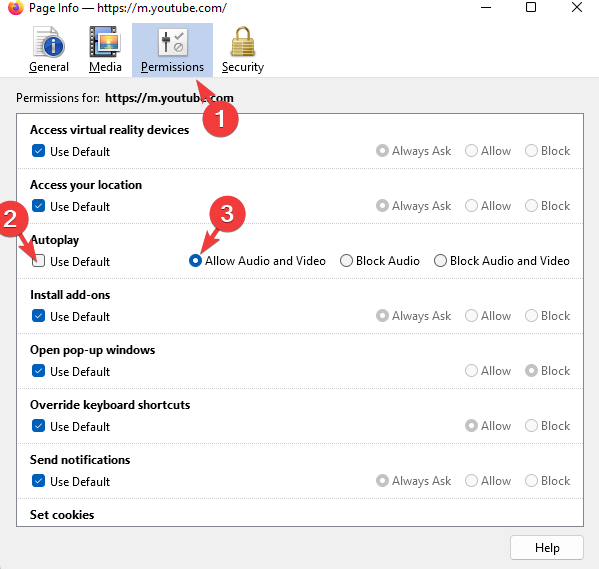Choose Allow for Install add-ons
The width and height of the screenshot is (599, 569).
[471, 316]
